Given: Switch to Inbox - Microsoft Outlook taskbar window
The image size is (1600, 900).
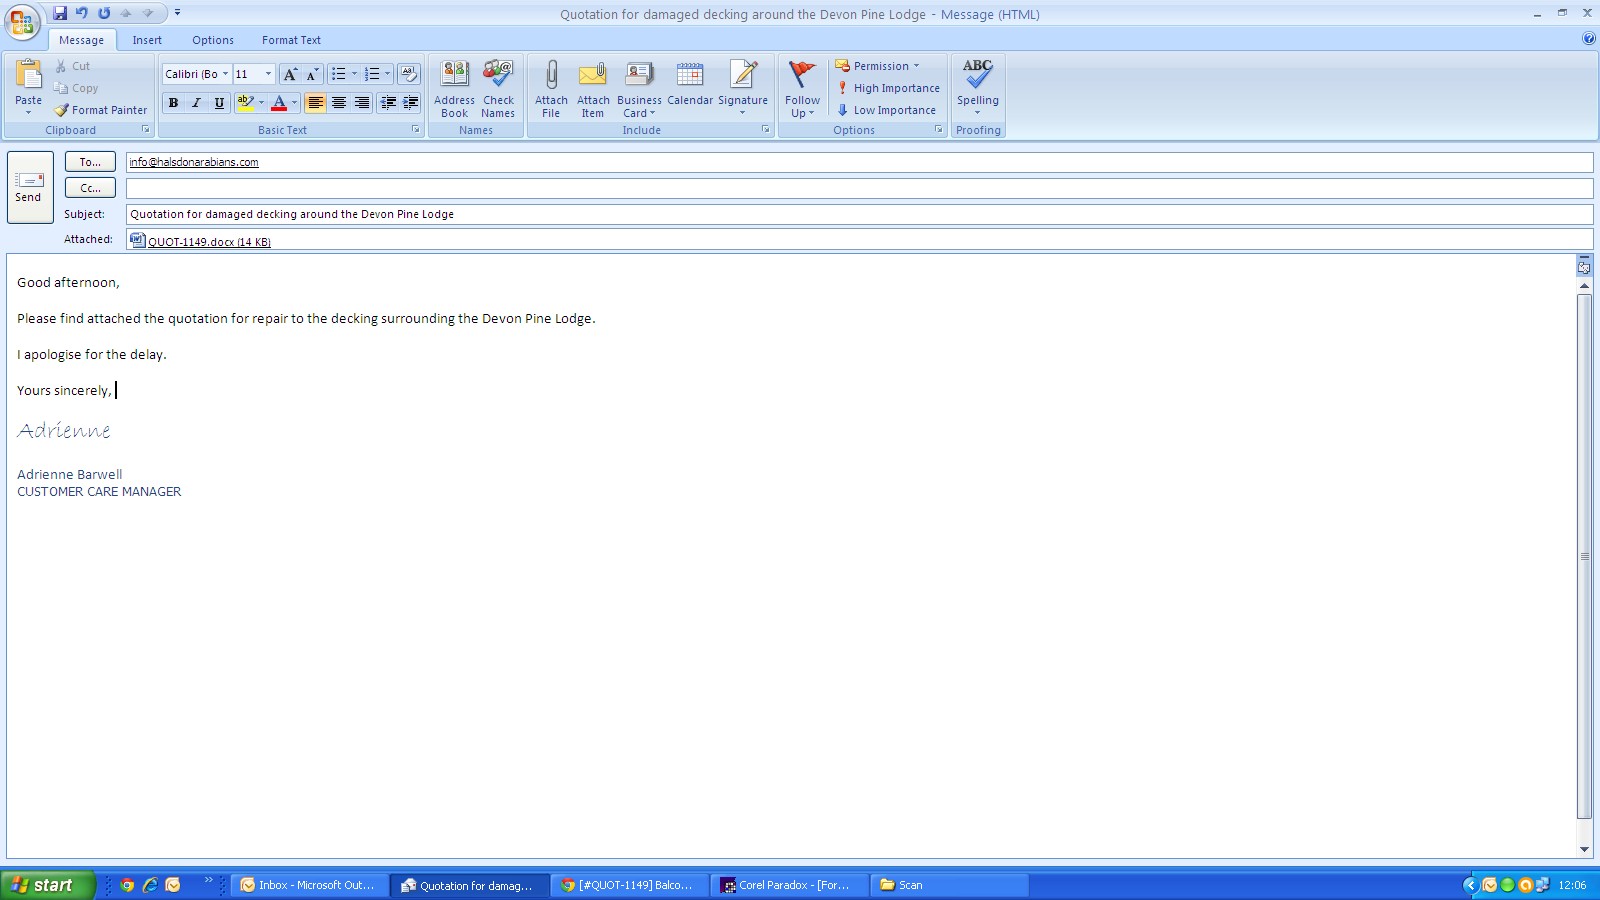Looking at the screenshot, I should [310, 885].
